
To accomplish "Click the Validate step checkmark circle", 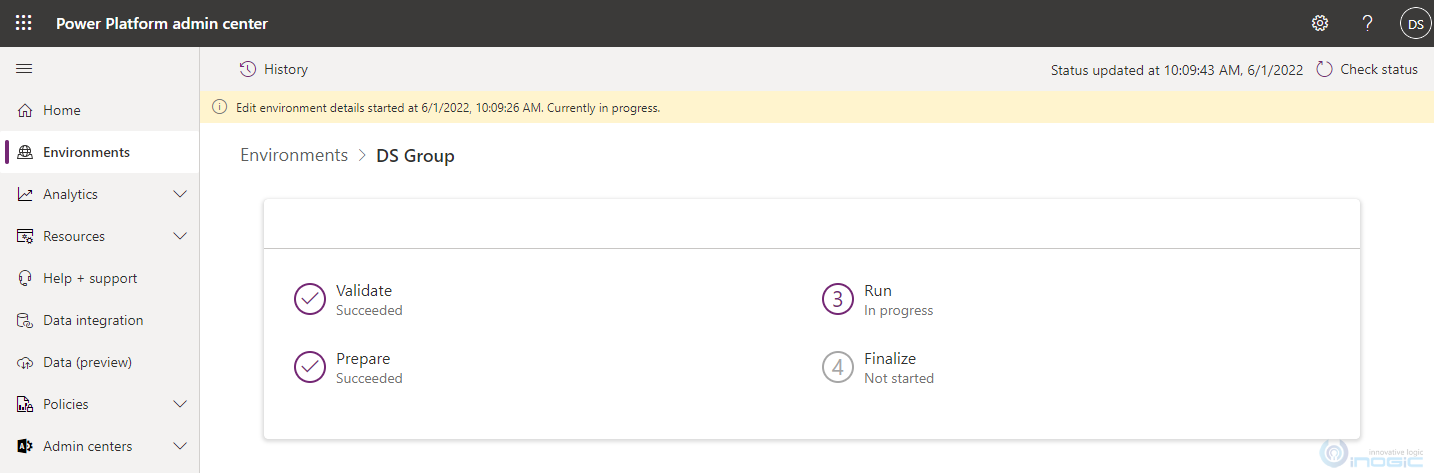I will [310, 299].
